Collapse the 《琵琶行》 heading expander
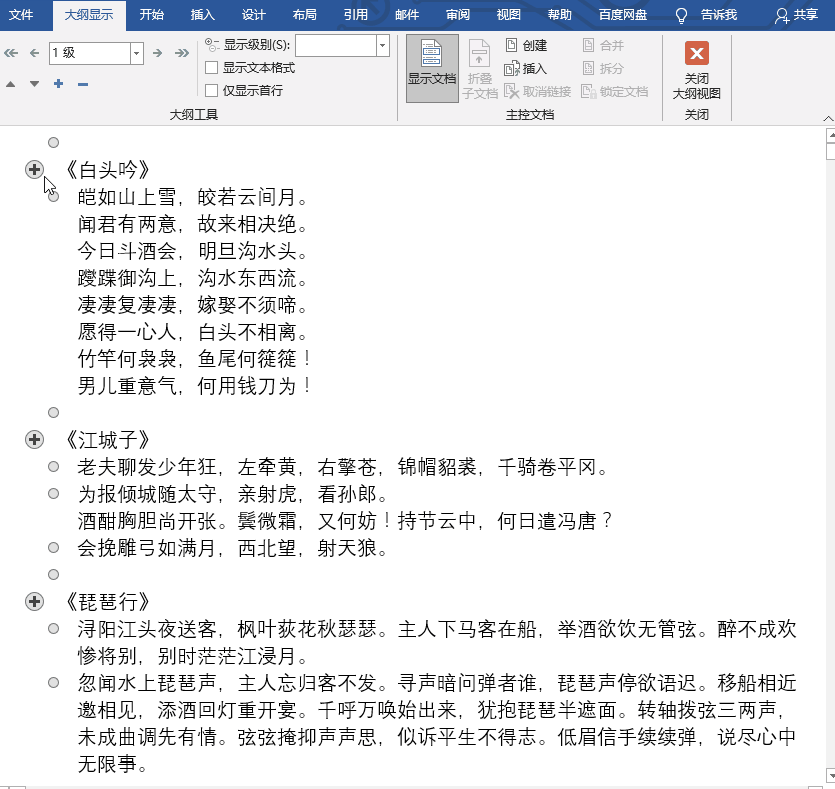 pyautogui.click(x=34, y=601)
